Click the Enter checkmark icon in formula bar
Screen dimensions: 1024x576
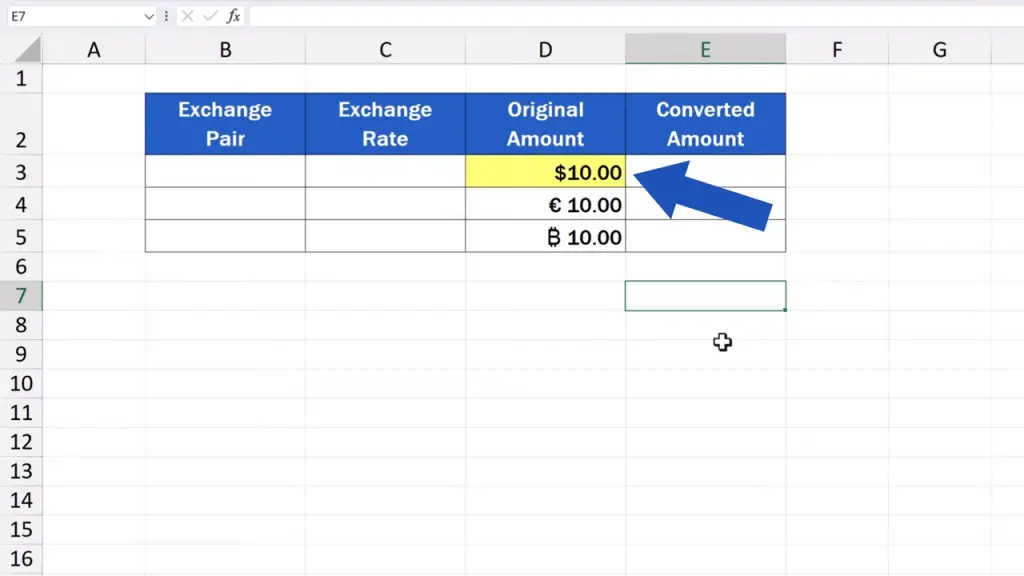point(209,16)
